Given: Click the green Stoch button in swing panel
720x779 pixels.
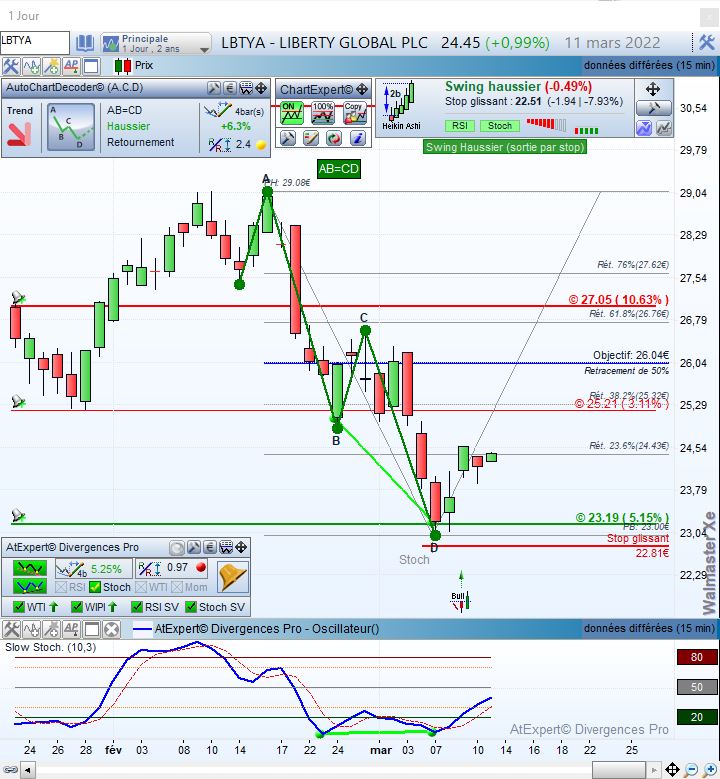Looking at the screenshot, I should [500, 126].
